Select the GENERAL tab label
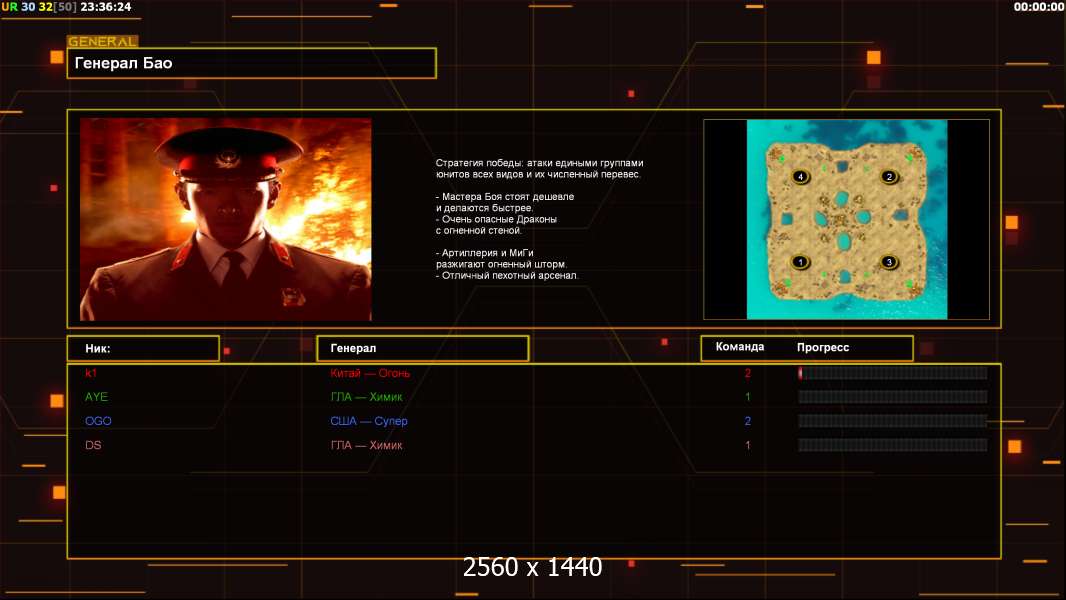This screenshot has width=1066, height=600. pos(103,41)
